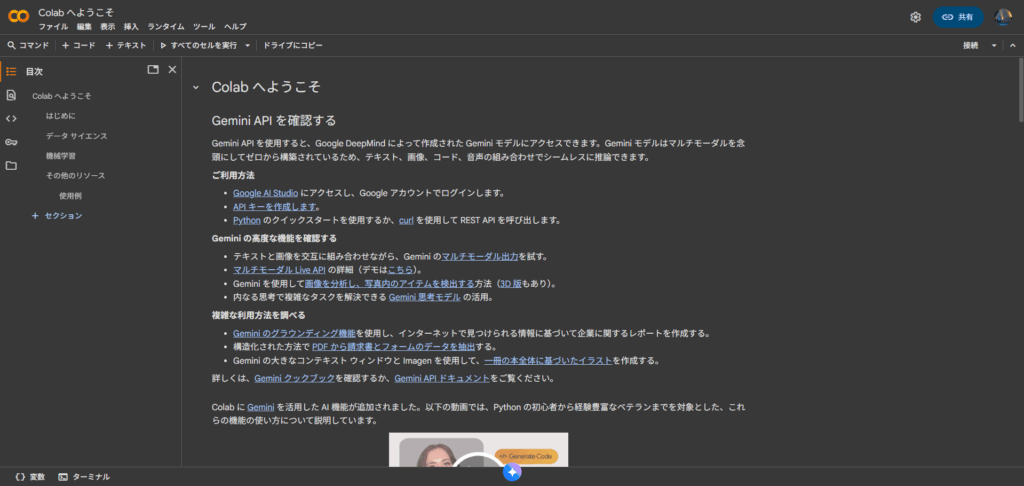Collapse the header using the up chevron
This screenshot has width=1024, height=486.
click(x=1012, y=45)
